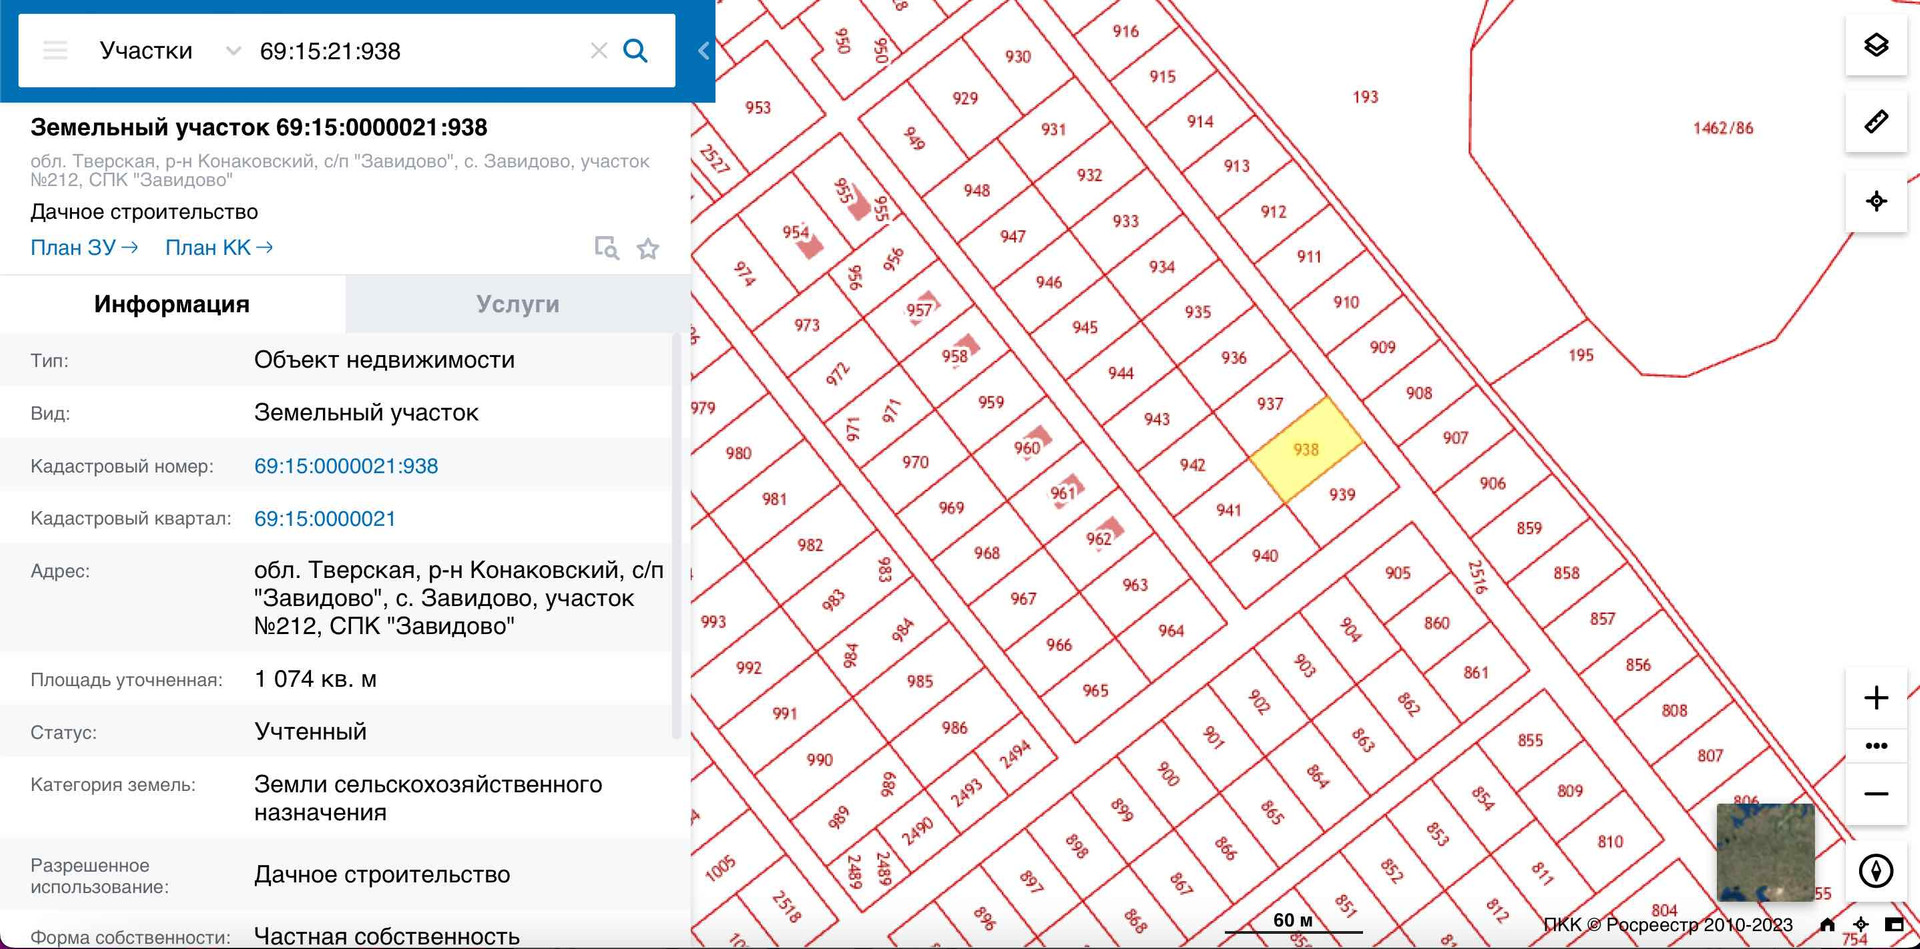1920x949 pixels.
Task: Select parcel 981 on the map
Action: click(774, 499)
